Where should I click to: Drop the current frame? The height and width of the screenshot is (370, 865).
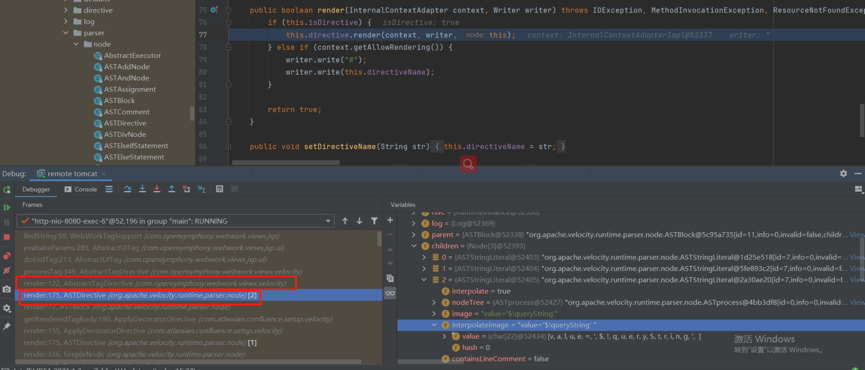point(186,189)
